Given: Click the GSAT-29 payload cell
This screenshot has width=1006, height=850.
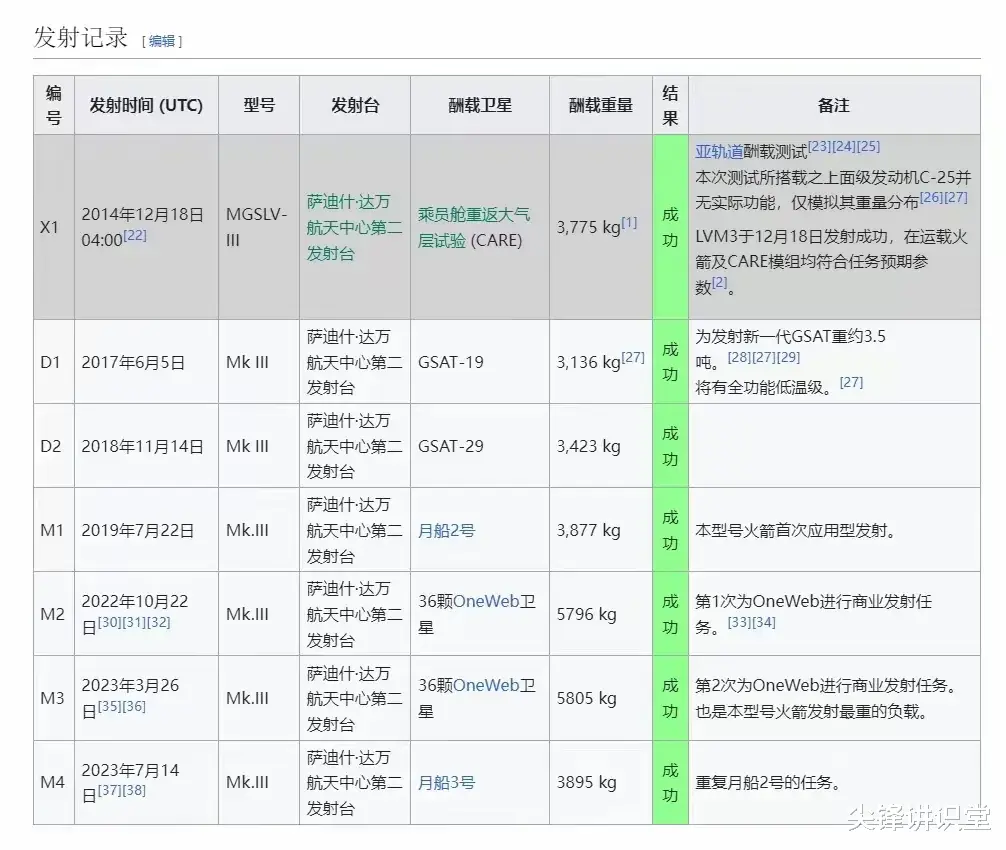Looking at the screenshot, I should [x=480, y=446].
